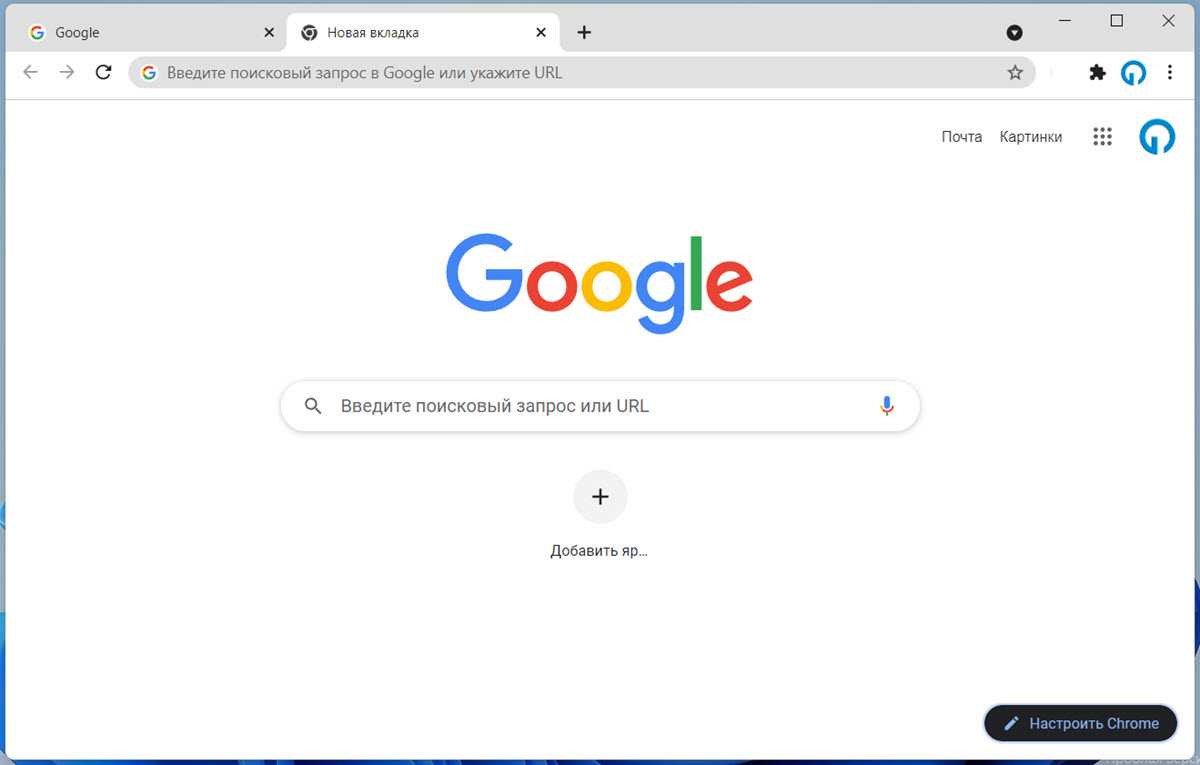Go back using the back arrow
This screenshot has width=1200, height=765.
click(x=31, y=72)
